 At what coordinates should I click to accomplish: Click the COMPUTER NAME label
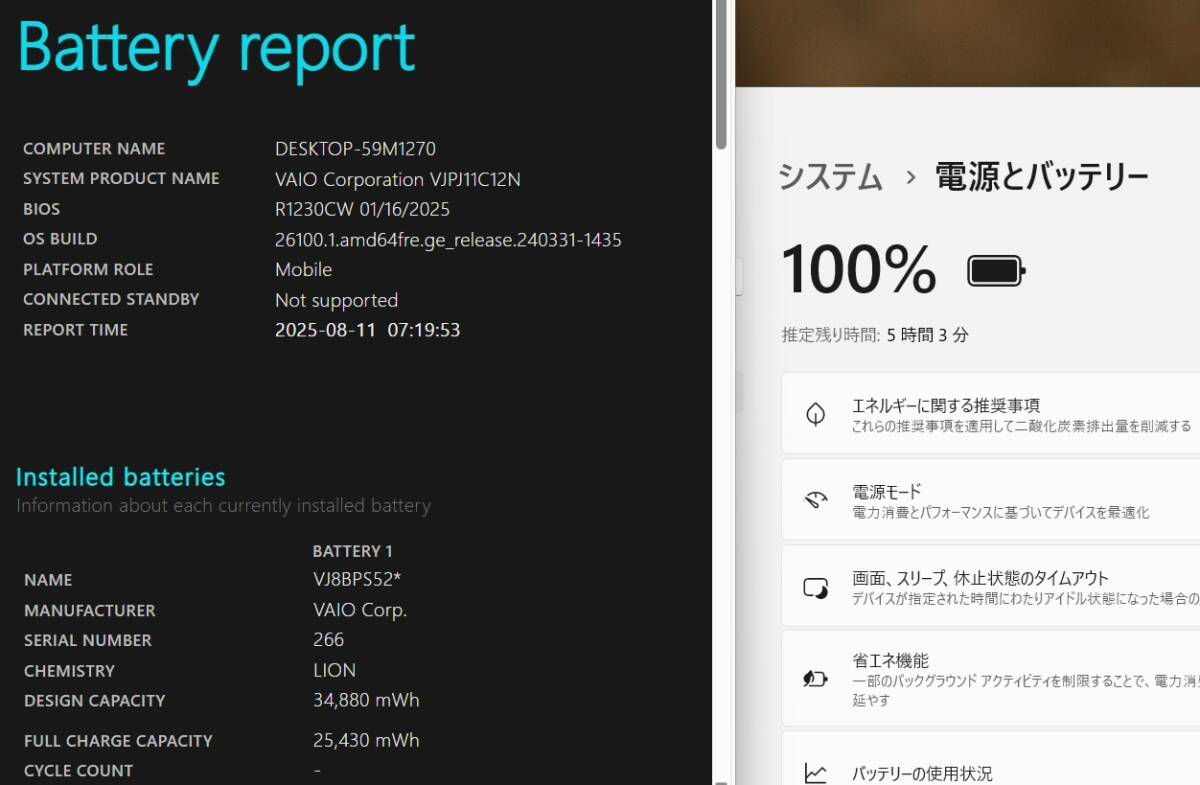[x=94, y=149]
